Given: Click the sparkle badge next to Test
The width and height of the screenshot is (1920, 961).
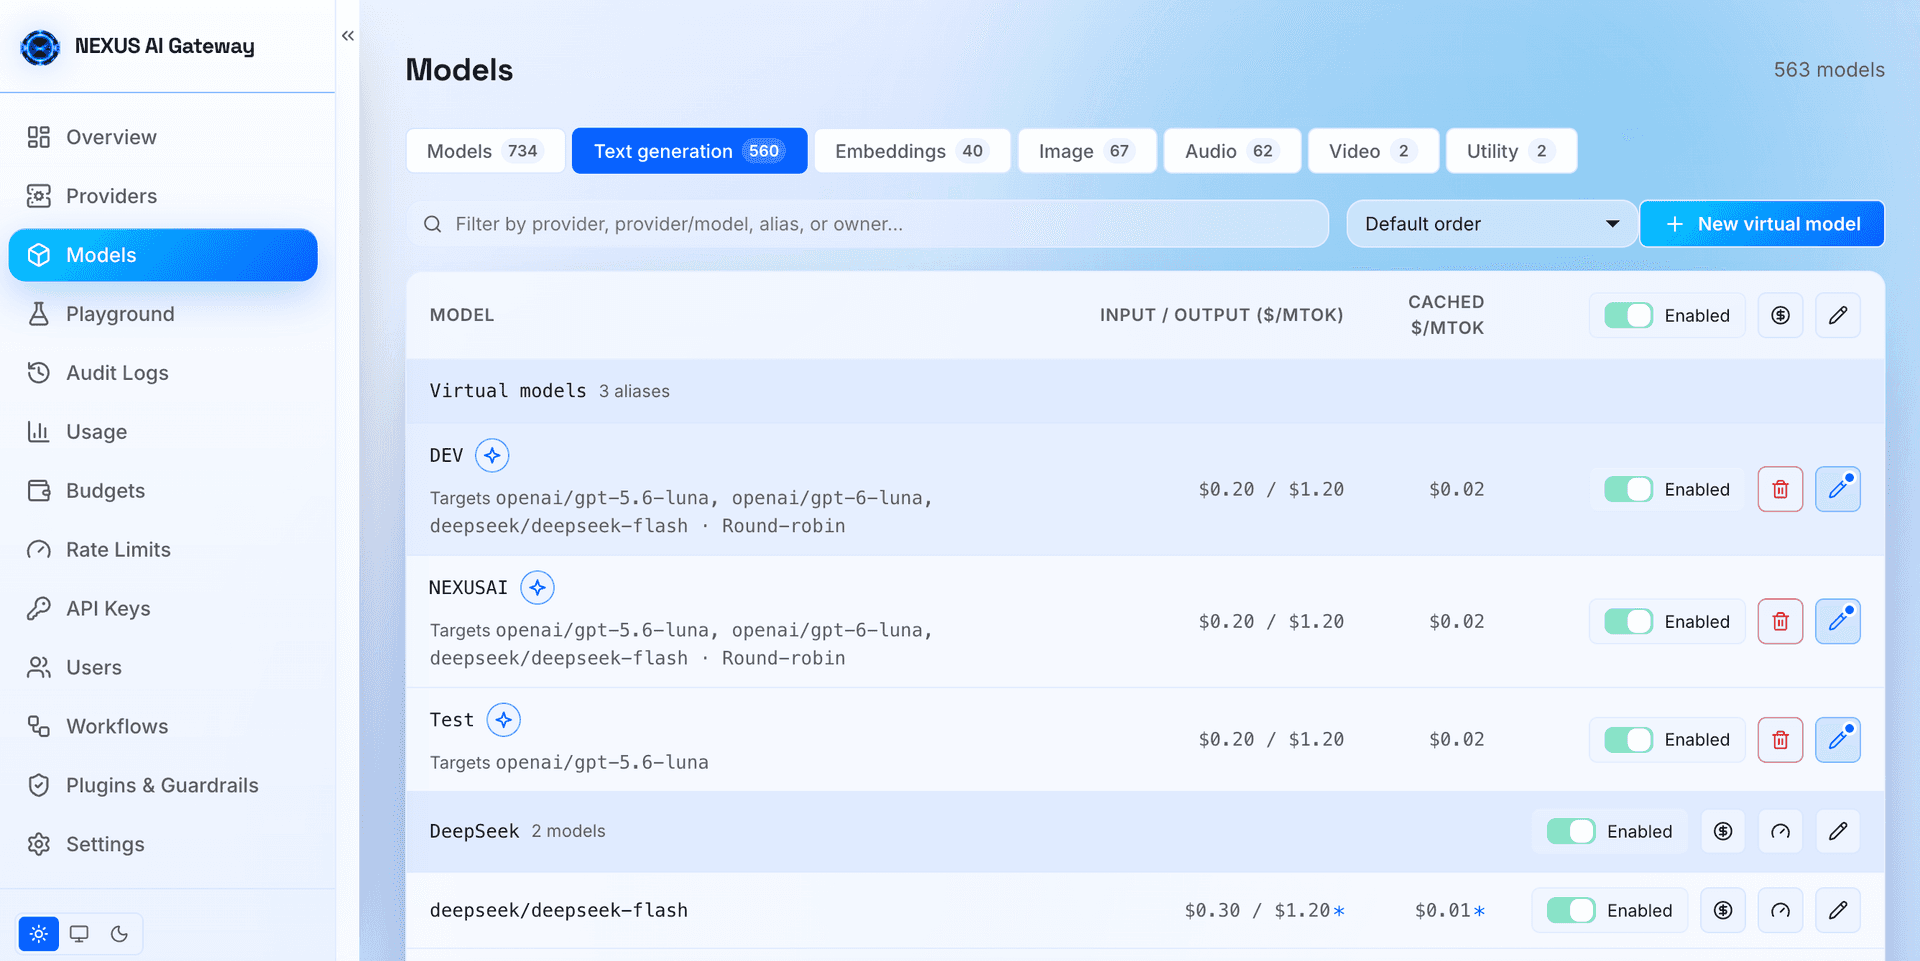Looking at the screenshot, I should (503, 719).
